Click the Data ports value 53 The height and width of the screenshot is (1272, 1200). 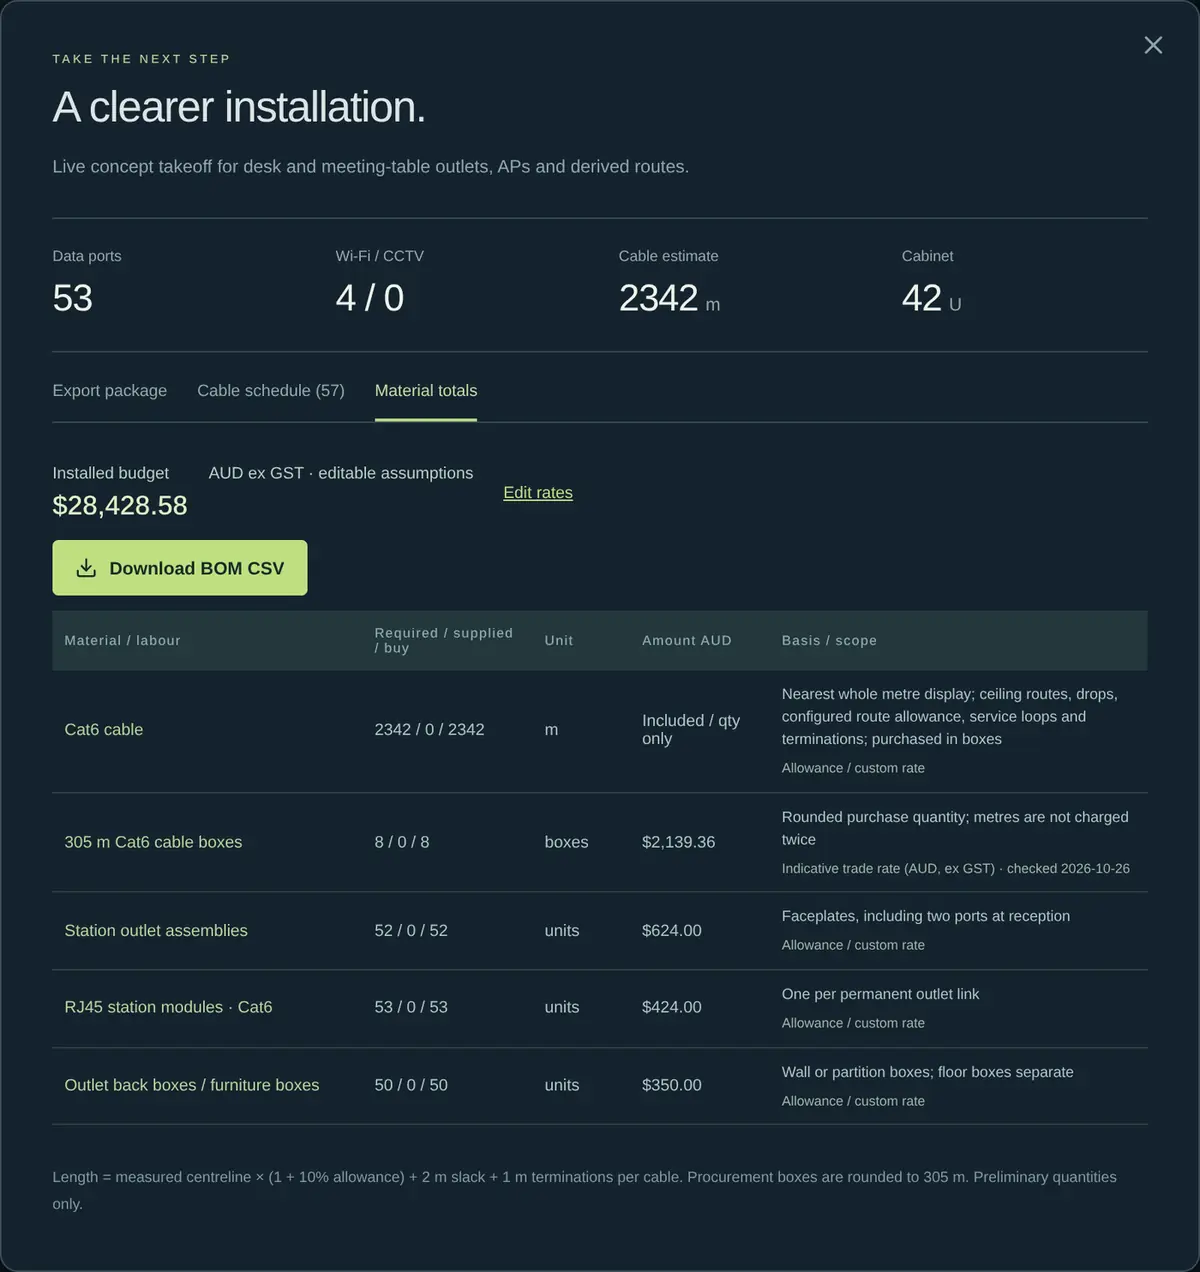pyautogui.click(x=73, y=298)
